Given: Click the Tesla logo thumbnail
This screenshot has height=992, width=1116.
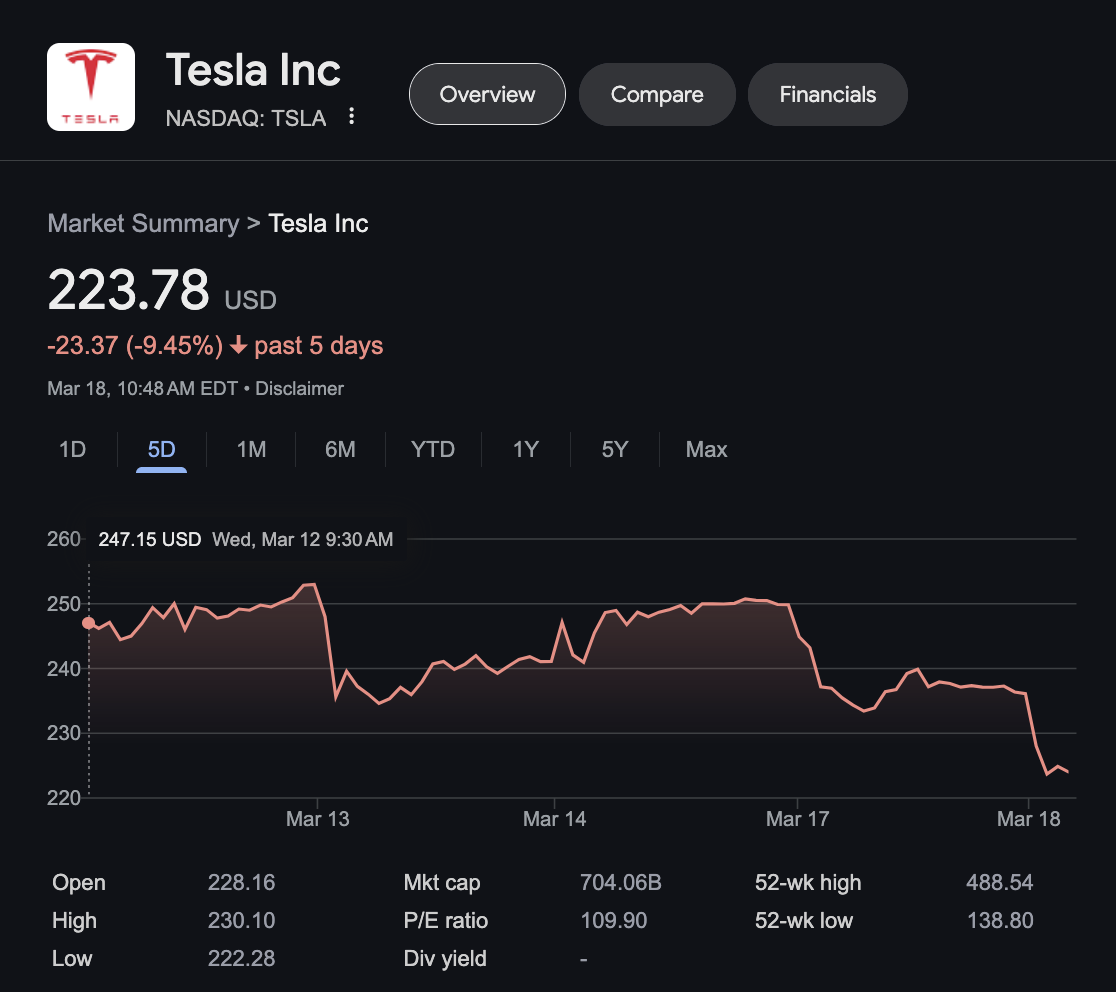Looking at the screenshot, I should coord(90,87).
